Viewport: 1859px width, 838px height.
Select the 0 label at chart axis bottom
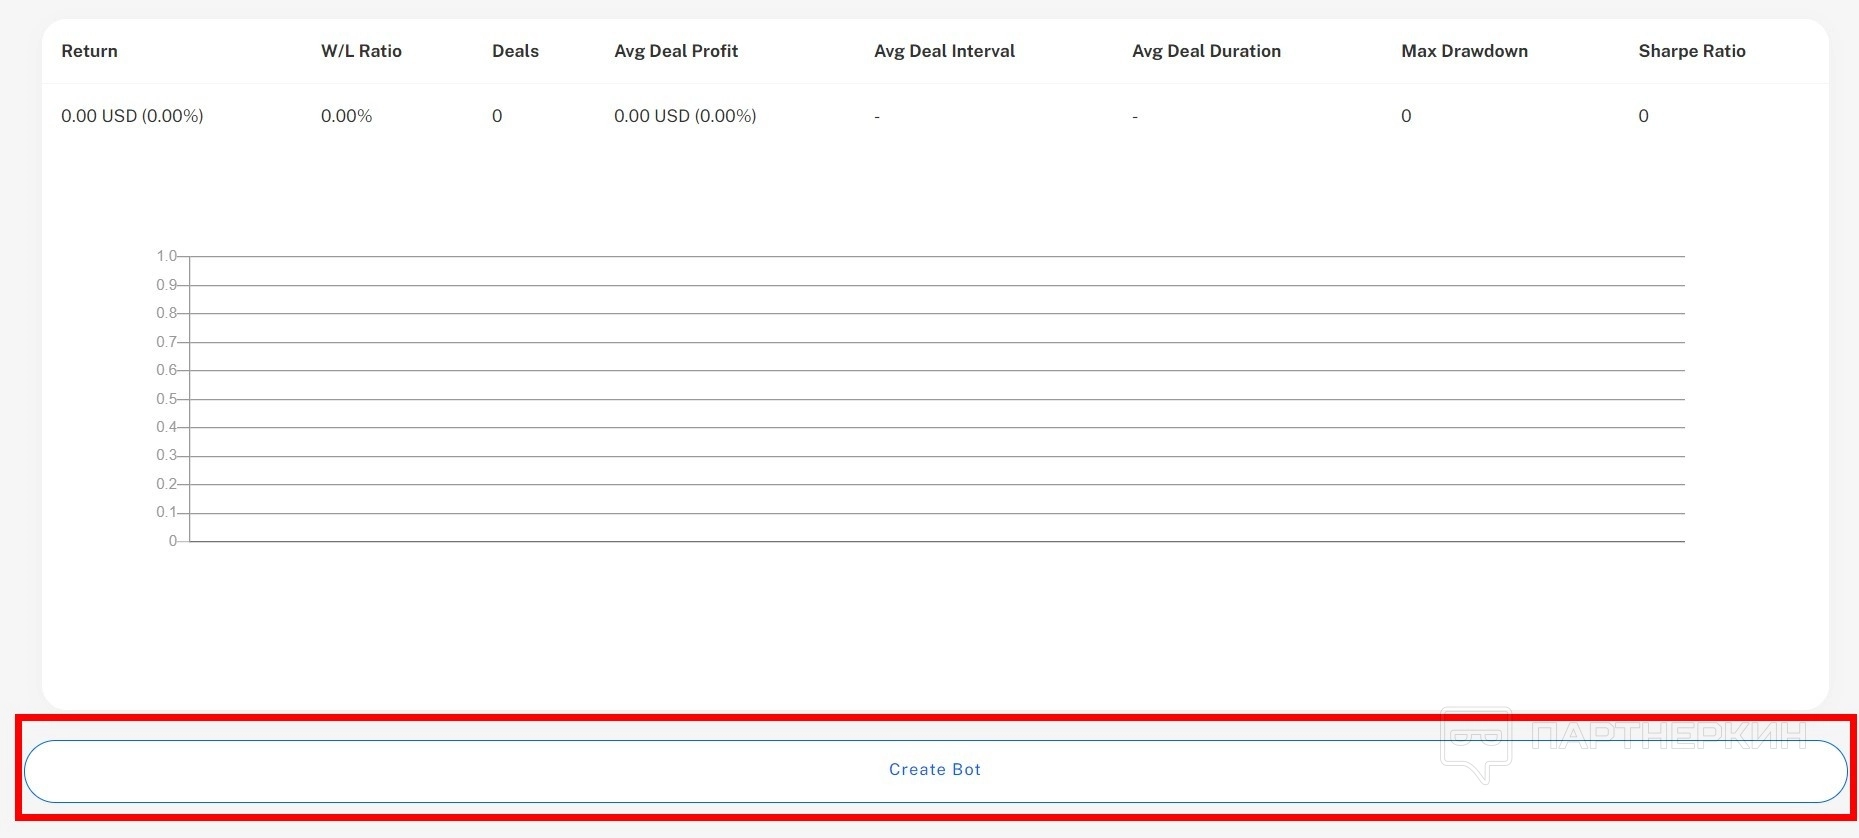tap(172, 541)
